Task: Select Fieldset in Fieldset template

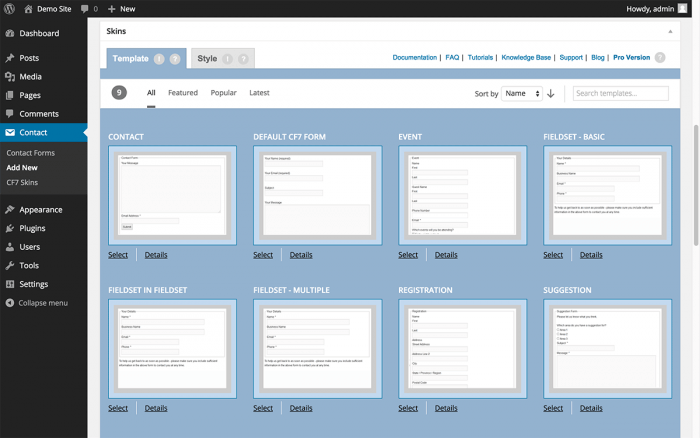Action: 118,408
